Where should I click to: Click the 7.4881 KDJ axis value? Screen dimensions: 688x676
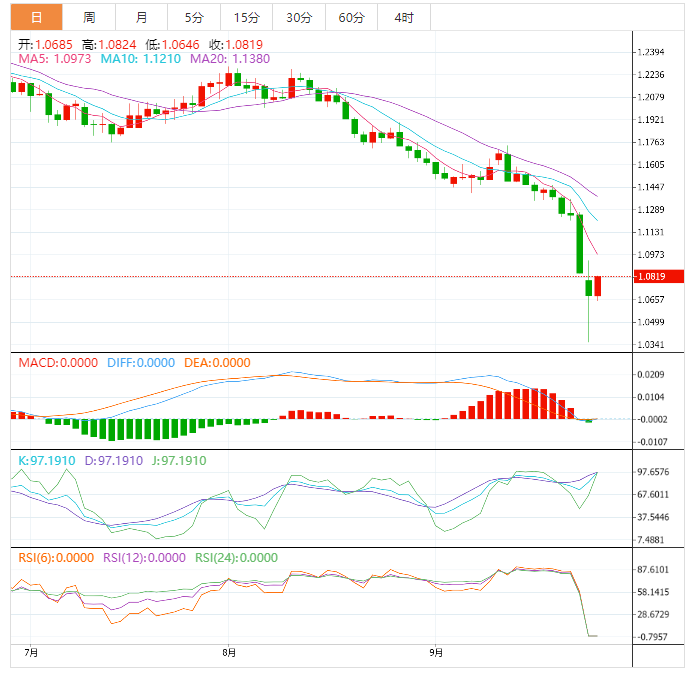point(653,540)
